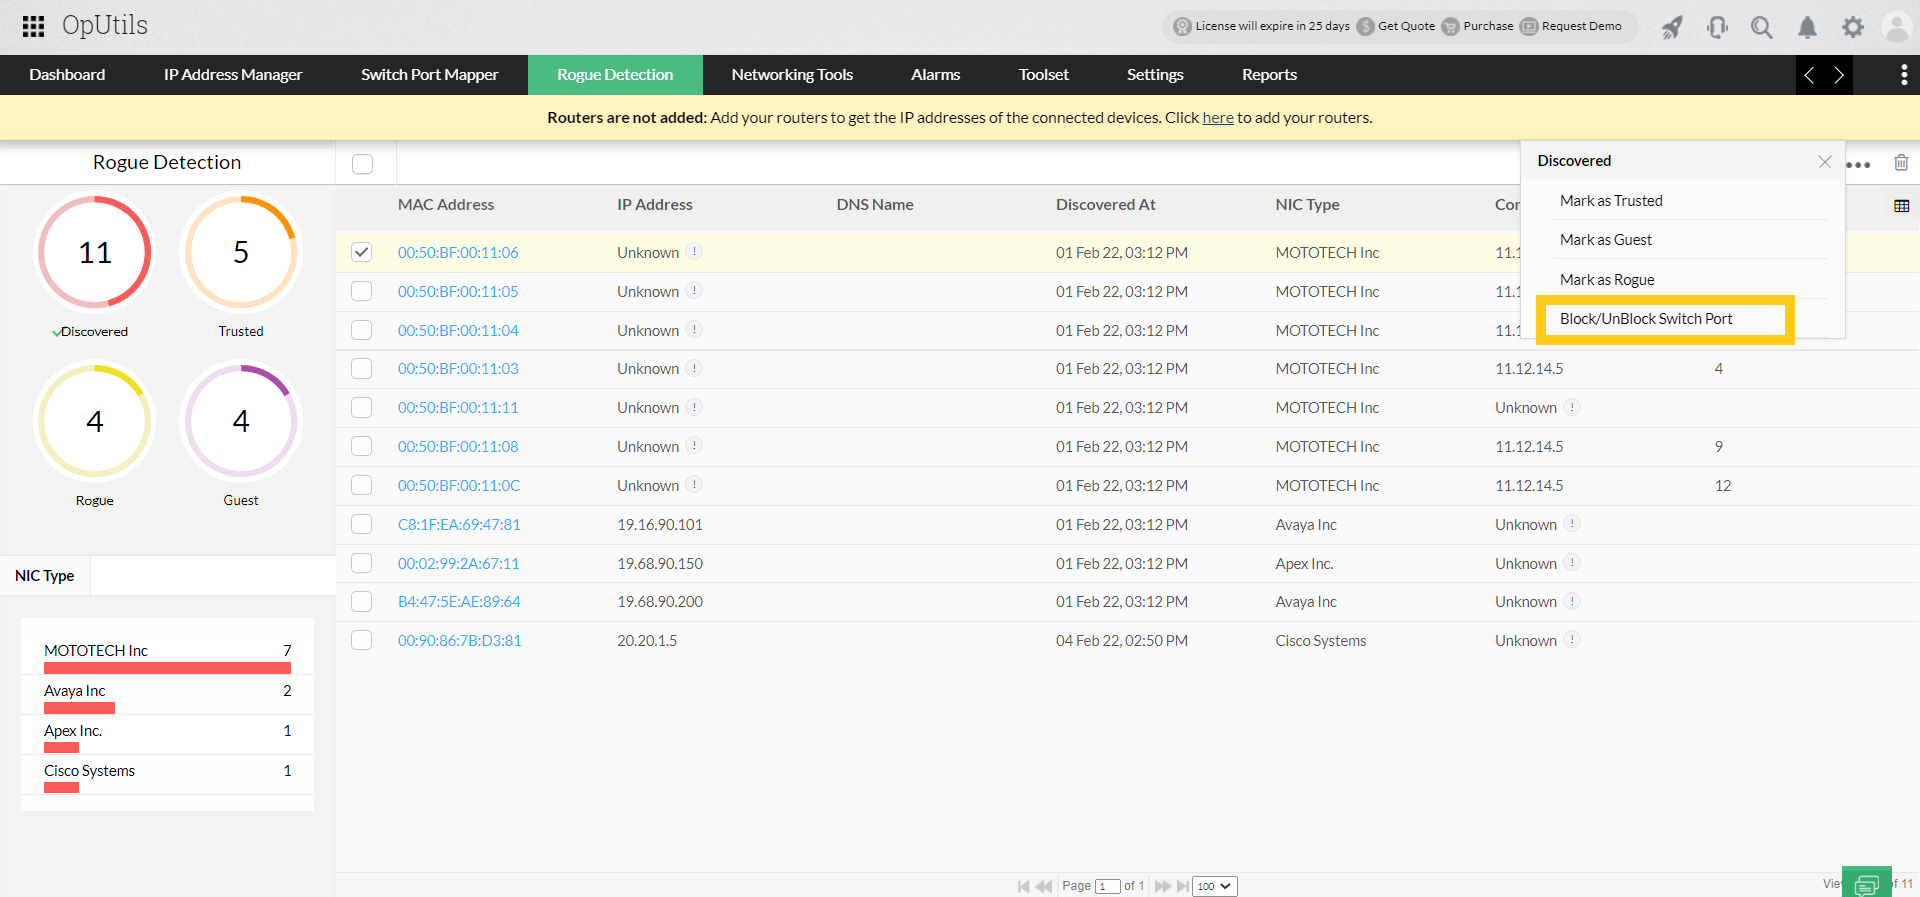Close the Discovered actions popup
1920x897 pixels.
point(1824,161)
